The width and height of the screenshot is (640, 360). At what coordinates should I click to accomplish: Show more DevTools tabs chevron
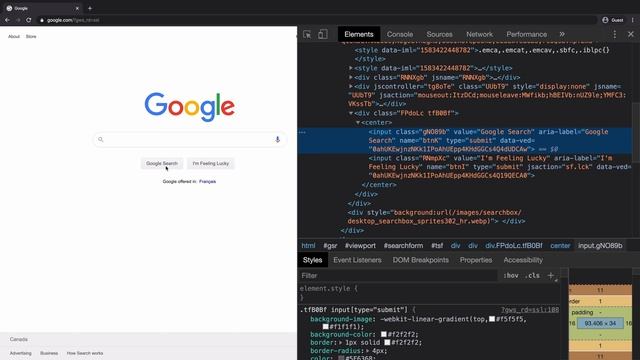click(x=562, y=34)
